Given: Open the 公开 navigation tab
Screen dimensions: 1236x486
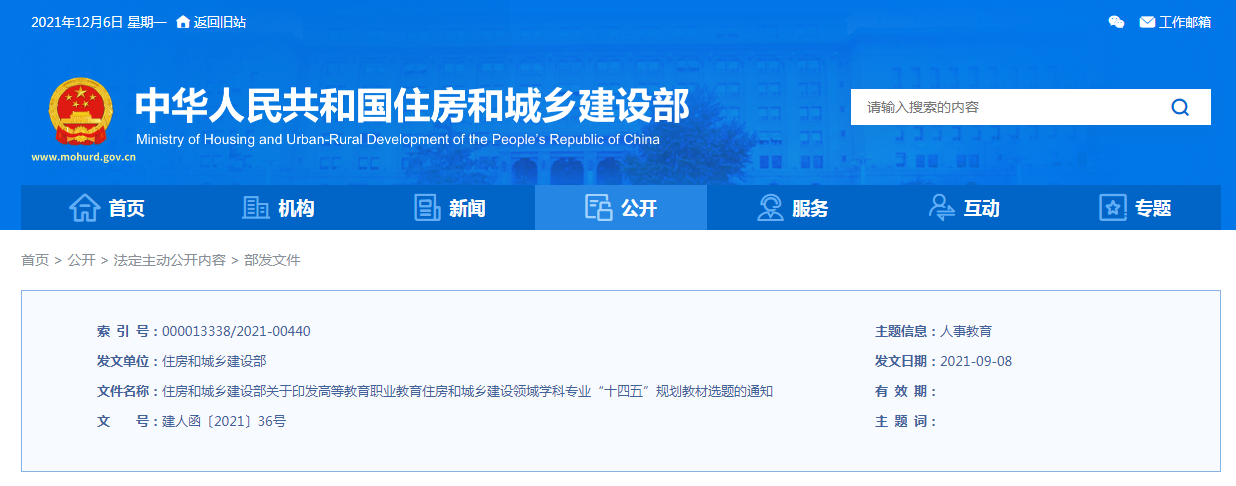Looking at the screenshot, I should pyautogui.click(x=621, y=208).
